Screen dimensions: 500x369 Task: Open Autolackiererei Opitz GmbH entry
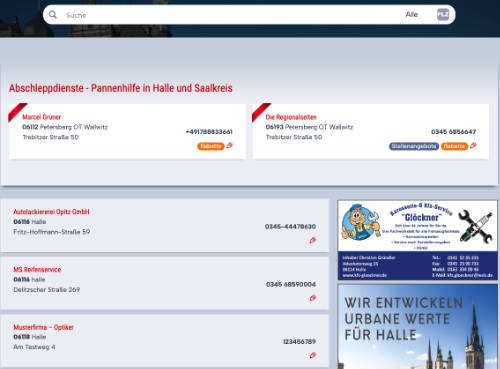tap(51, 212)
